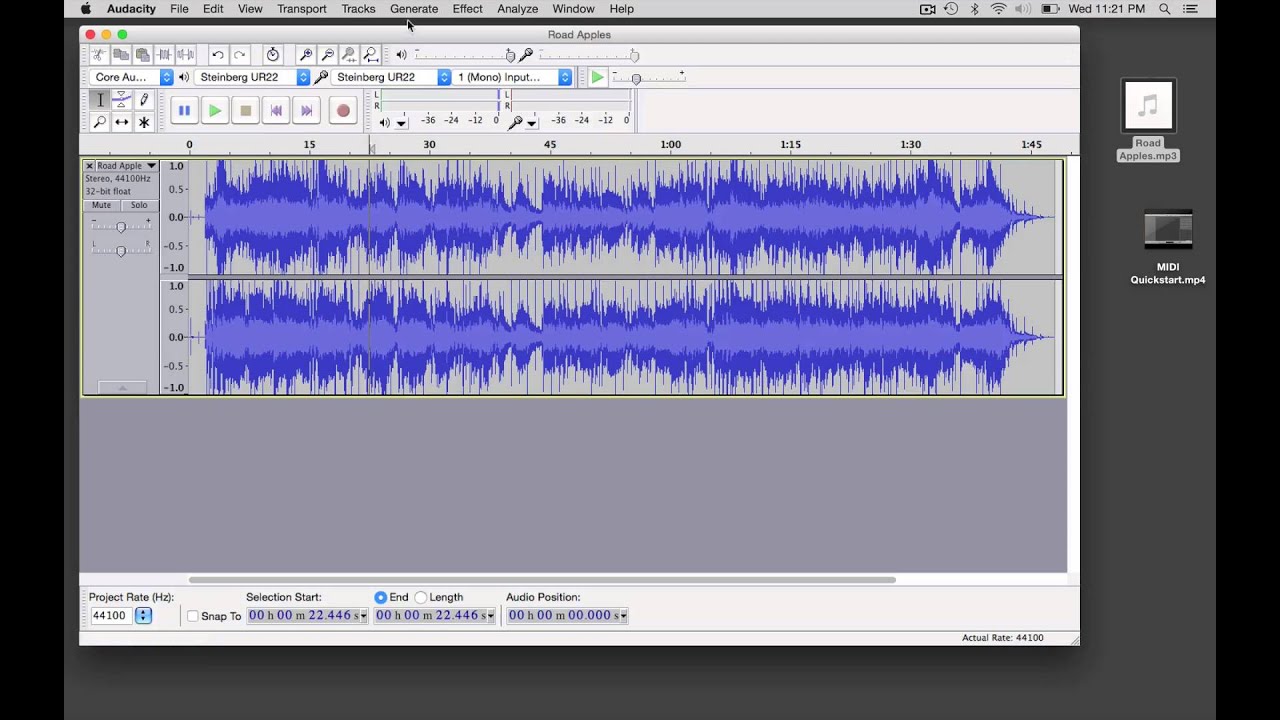Open the Project Rate 44100 stepper dropdown
The image size is (1280, 720).
[x=143, y=616]
